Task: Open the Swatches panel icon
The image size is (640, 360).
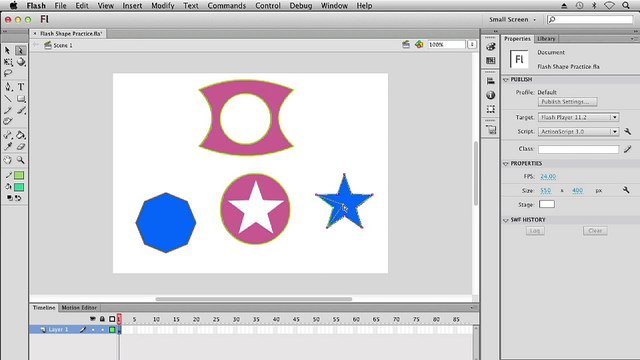Action: tap(491, 60)
